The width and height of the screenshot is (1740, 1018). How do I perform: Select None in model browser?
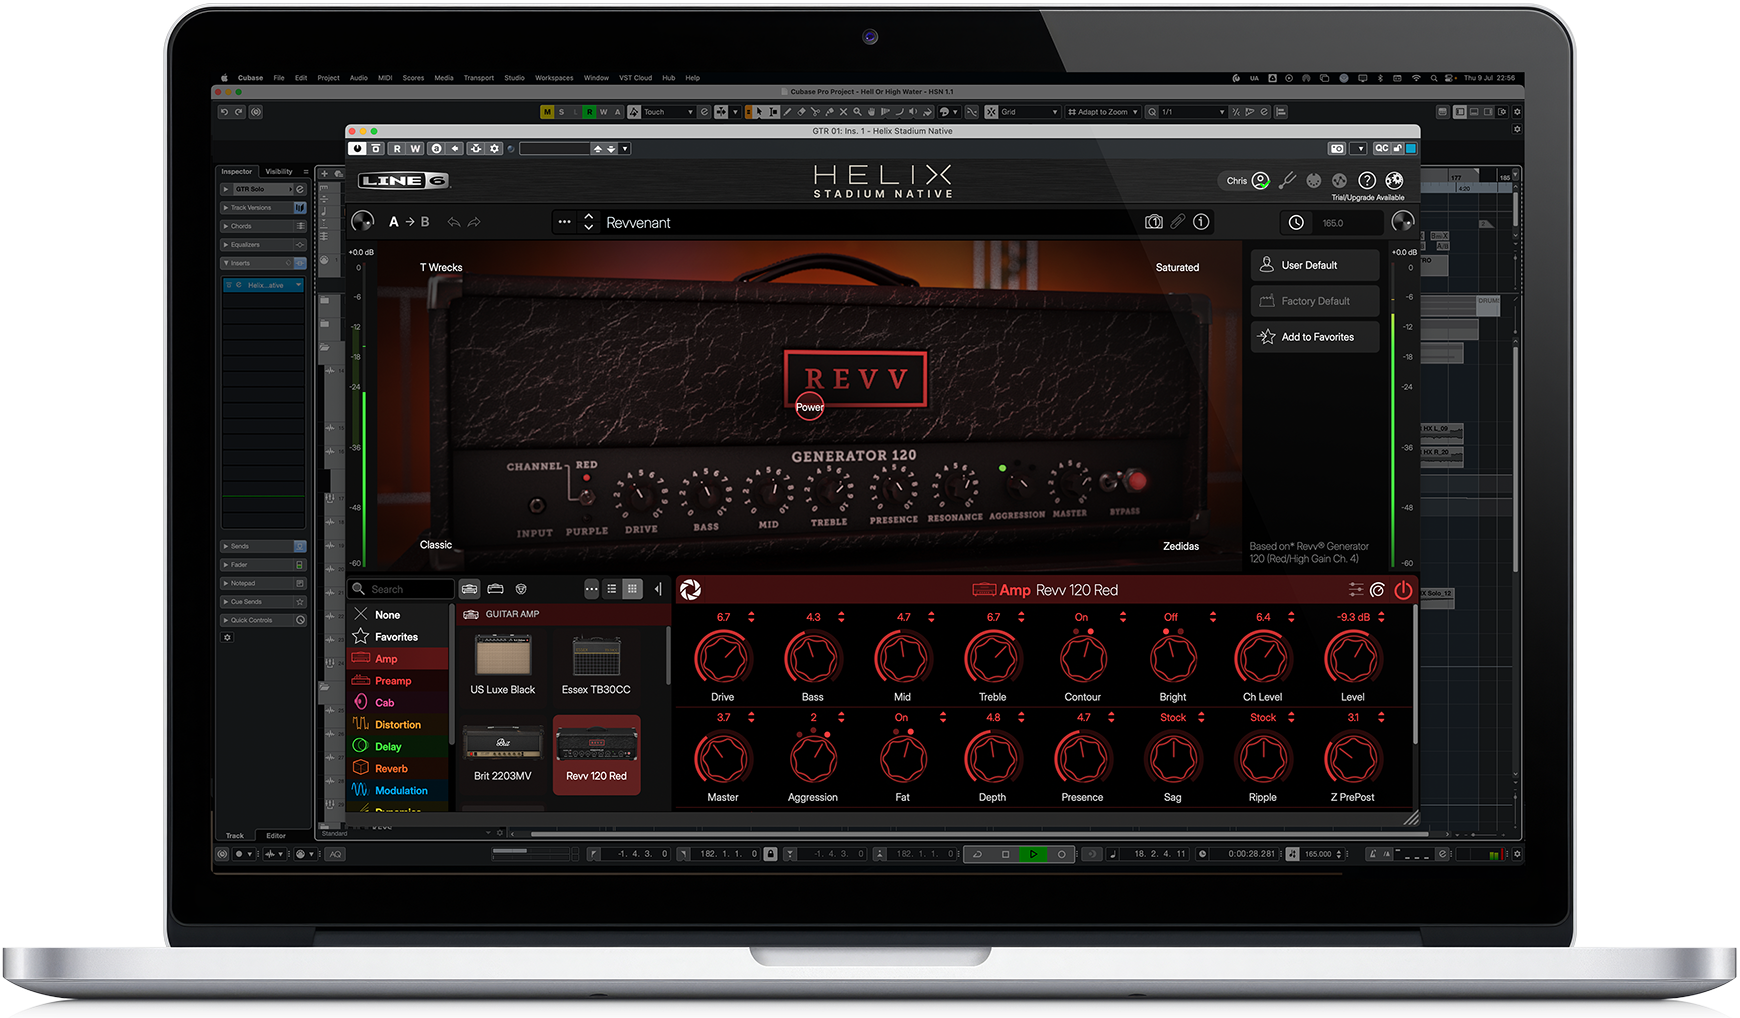(398, 615)
